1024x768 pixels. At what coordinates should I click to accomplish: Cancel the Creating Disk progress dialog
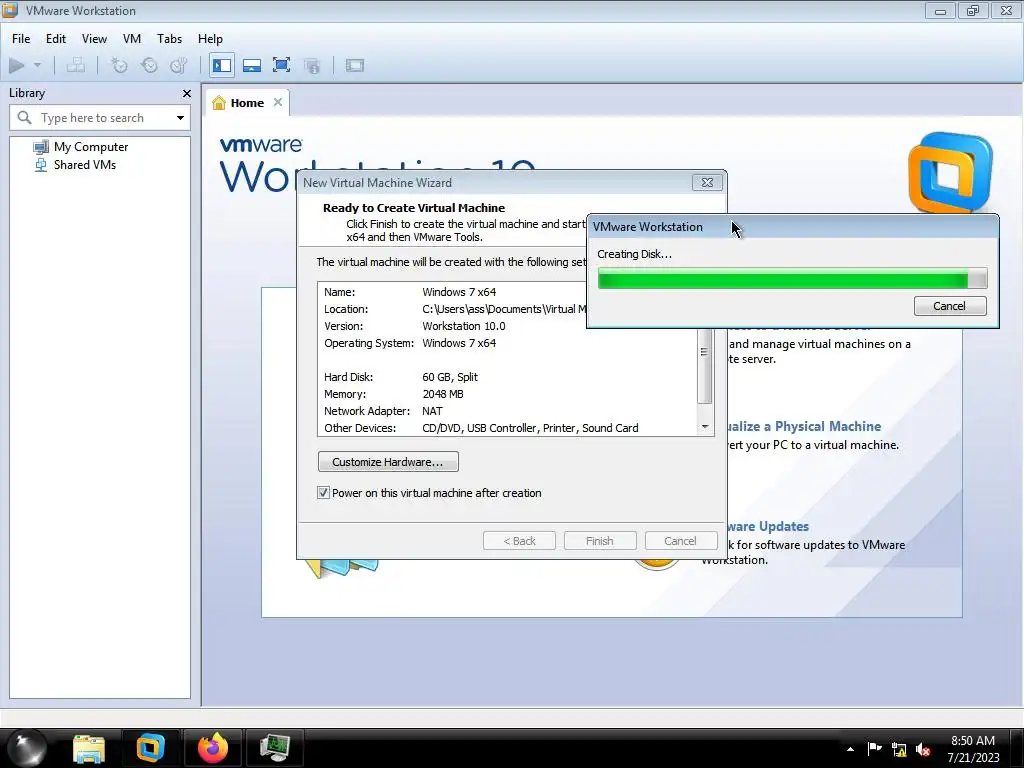(x=950, y=306)
